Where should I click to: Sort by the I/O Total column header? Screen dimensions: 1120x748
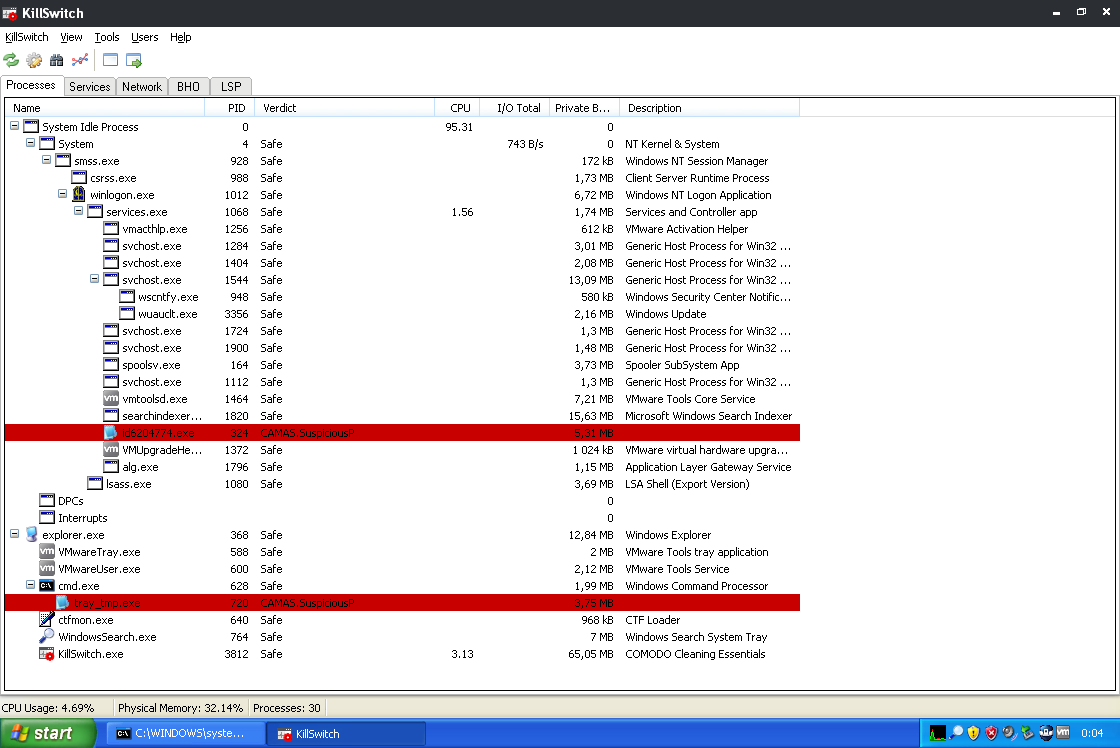coord(514,108)
